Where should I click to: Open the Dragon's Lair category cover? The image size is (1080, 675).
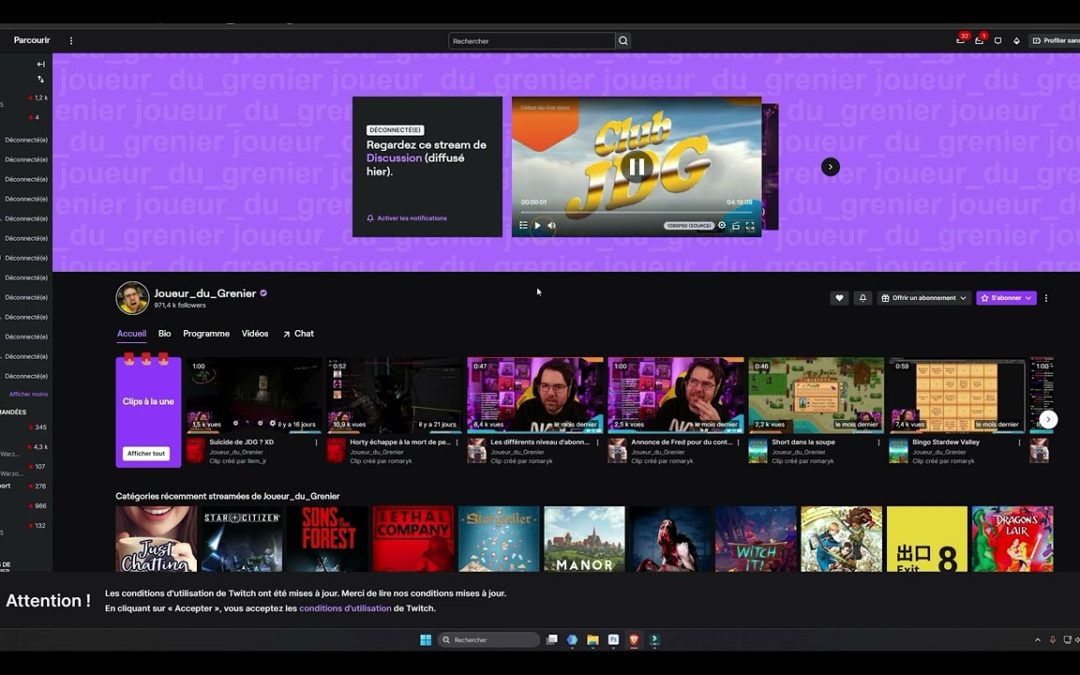[x=1012, y=539]
